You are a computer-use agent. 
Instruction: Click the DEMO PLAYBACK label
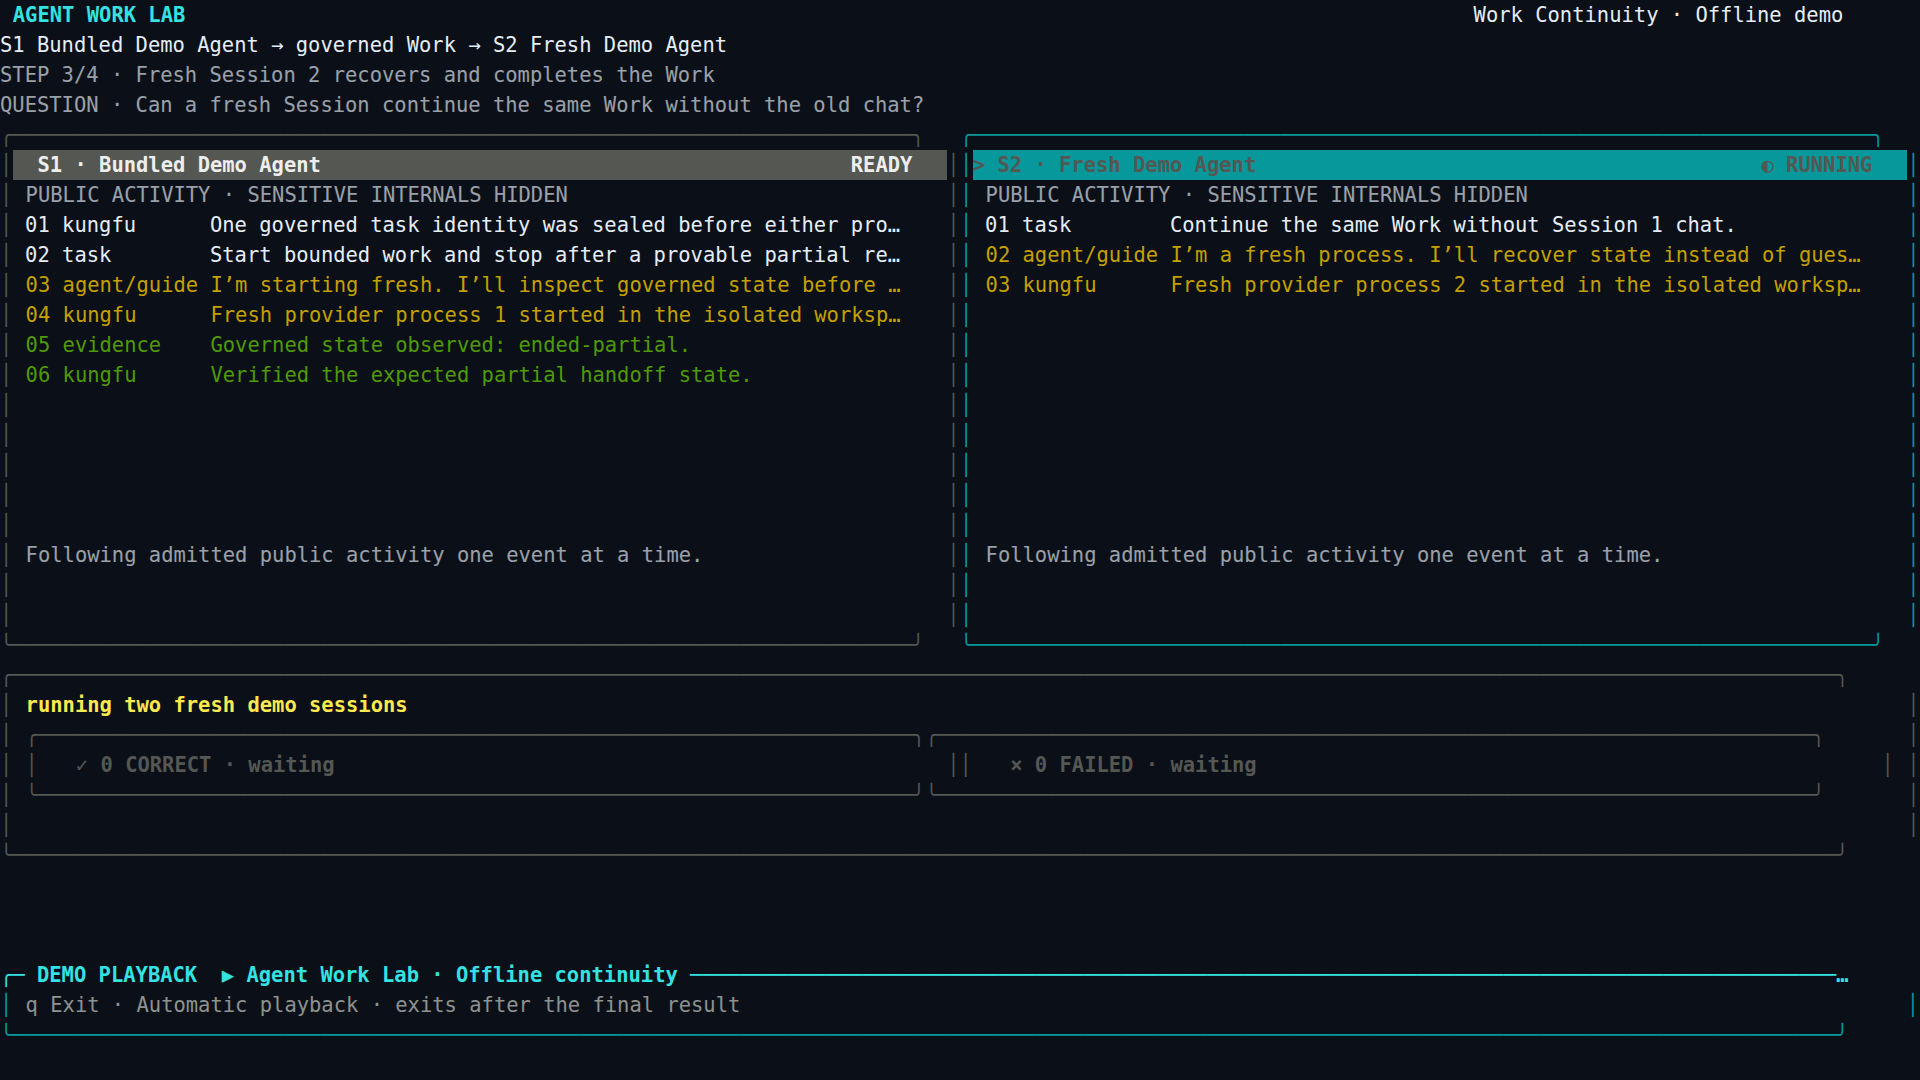pos(117,975)
